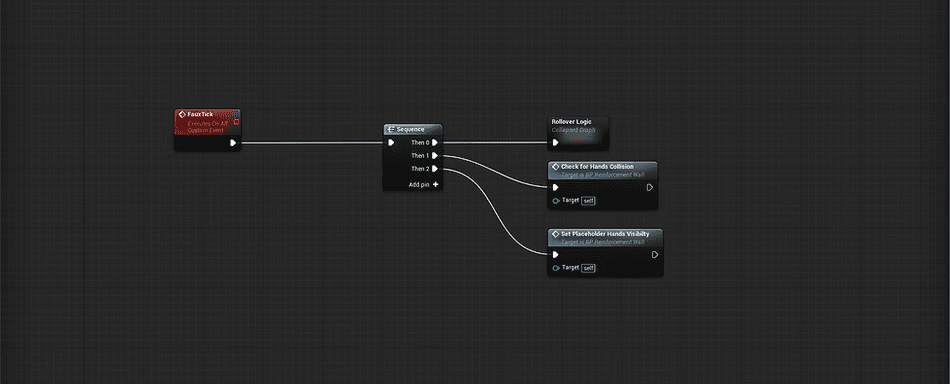Screen dimensions: 950x384
Task: Select the Check for Hands Collision title
Action: tap(597, 167)
